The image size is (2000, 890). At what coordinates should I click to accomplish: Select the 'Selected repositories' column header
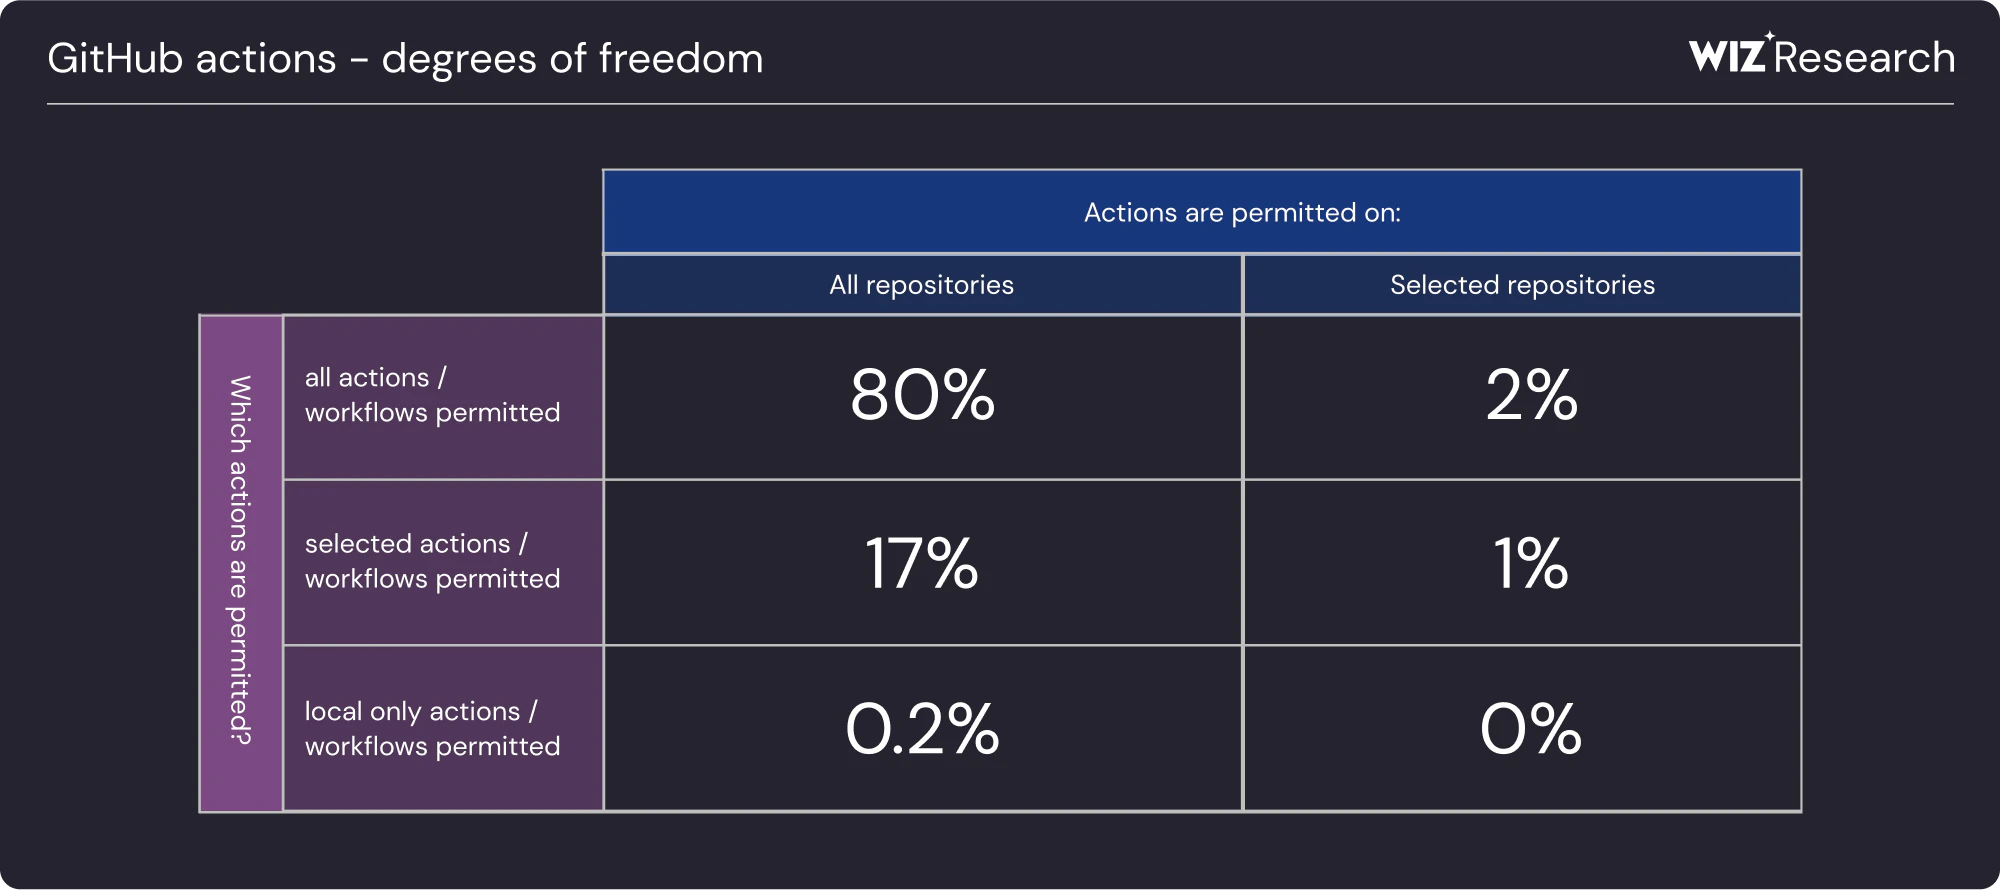tap(1522, 285)
